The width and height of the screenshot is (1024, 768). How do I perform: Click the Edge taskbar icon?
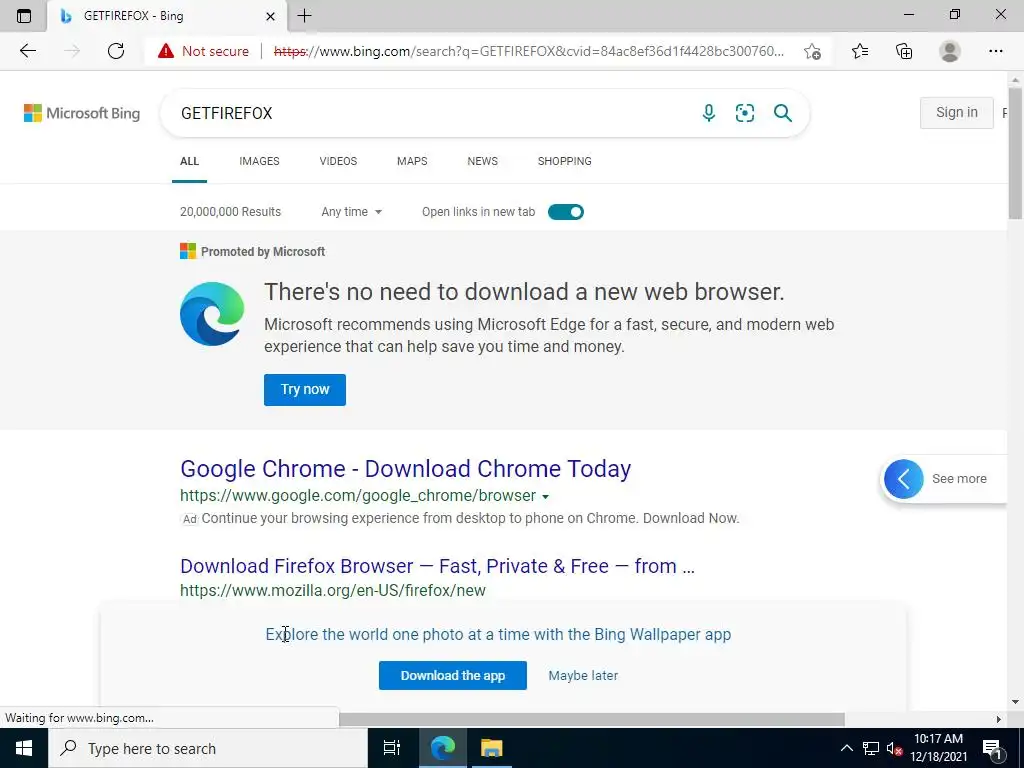click(x=443, y=748)
